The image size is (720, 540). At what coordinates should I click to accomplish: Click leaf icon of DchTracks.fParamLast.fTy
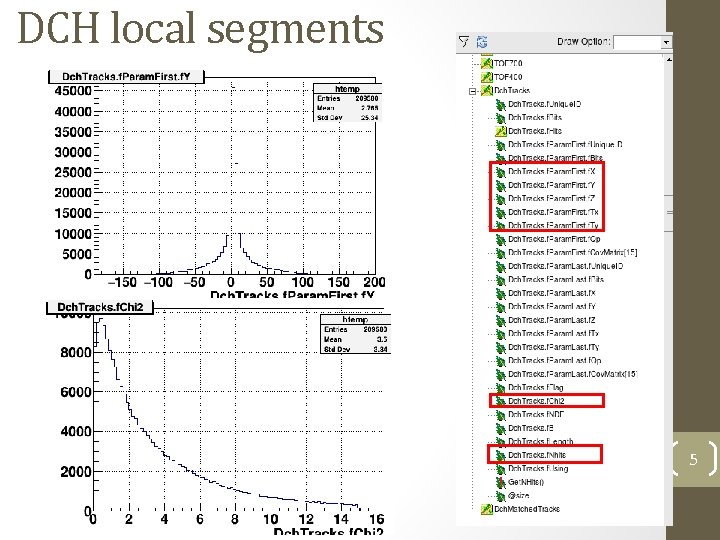[x=501, y=348]
